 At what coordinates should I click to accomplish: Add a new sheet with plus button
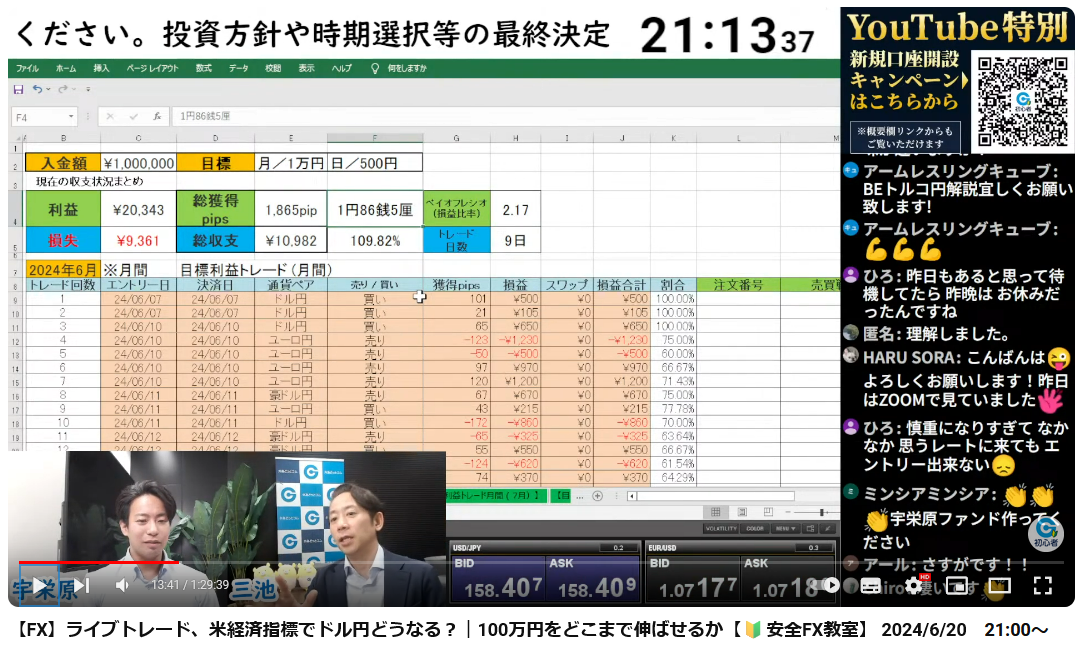click(597, 495)
